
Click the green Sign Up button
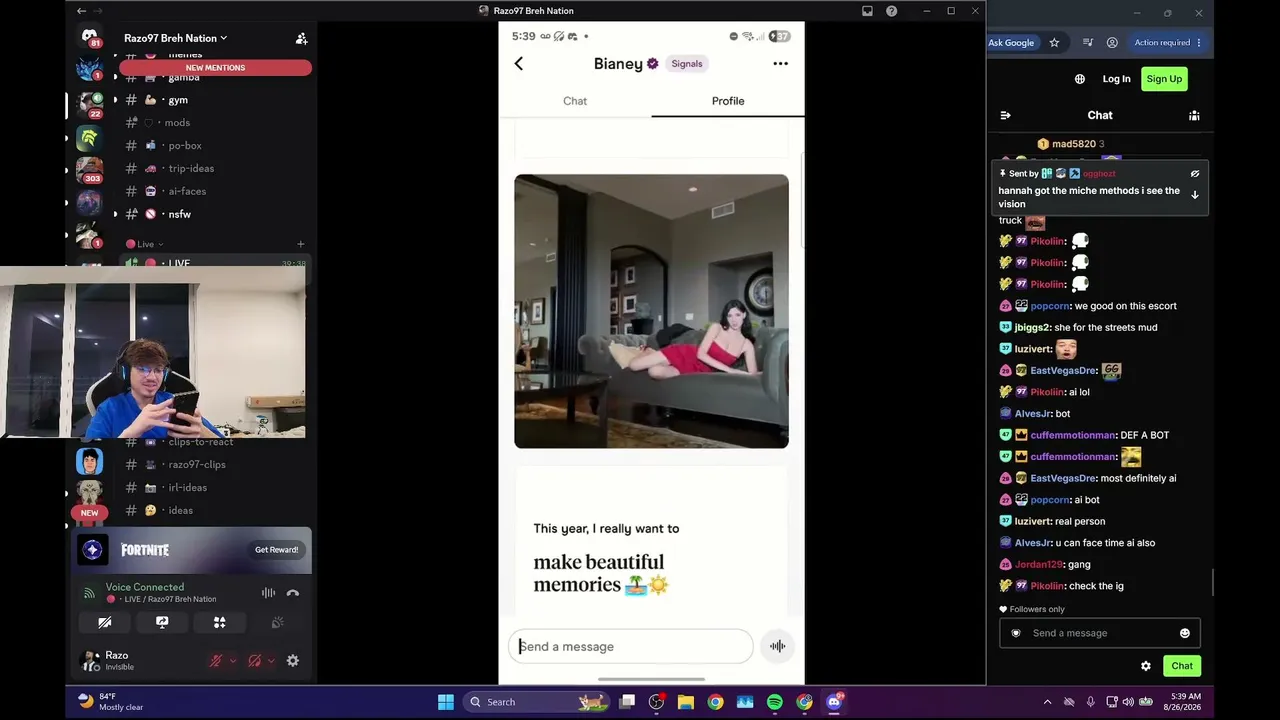(1164, 79)
